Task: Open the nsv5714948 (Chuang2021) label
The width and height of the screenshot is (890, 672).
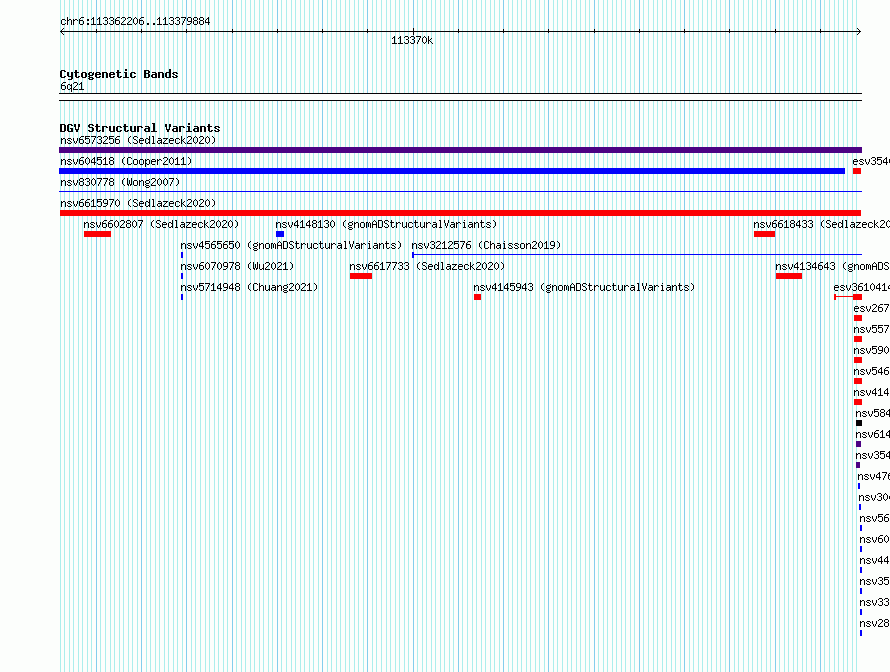Action: pyautogui.click(x=249, y=287)
